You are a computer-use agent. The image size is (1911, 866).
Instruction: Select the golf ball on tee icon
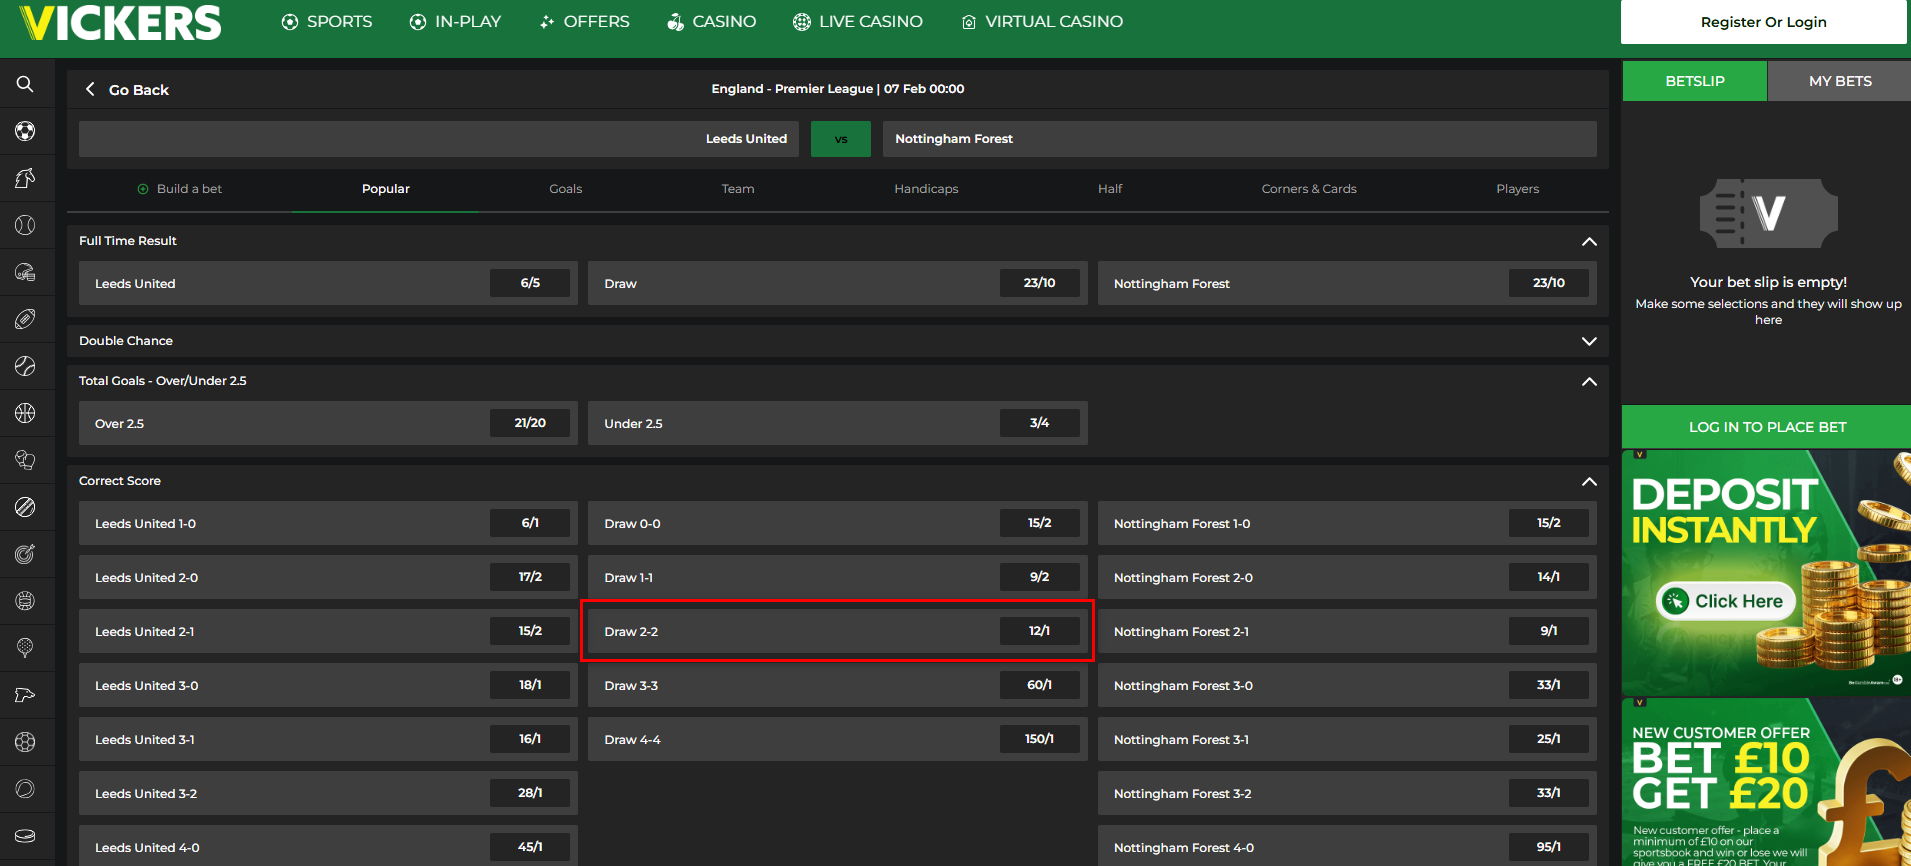(25, 648)
